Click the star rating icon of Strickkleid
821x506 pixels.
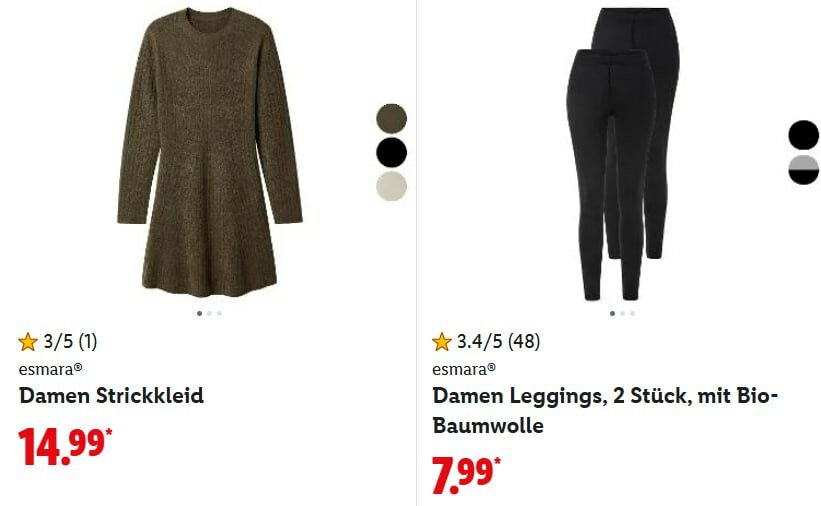pos(28,342)
